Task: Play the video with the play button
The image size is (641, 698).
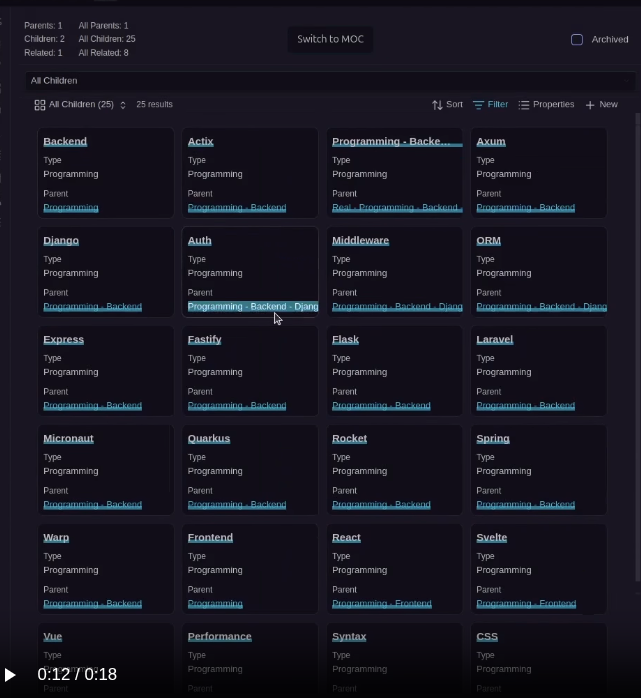Action: (10, 674)
